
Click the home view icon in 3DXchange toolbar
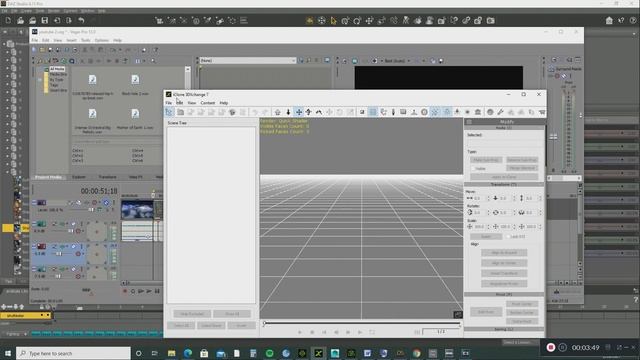point(278,112)
